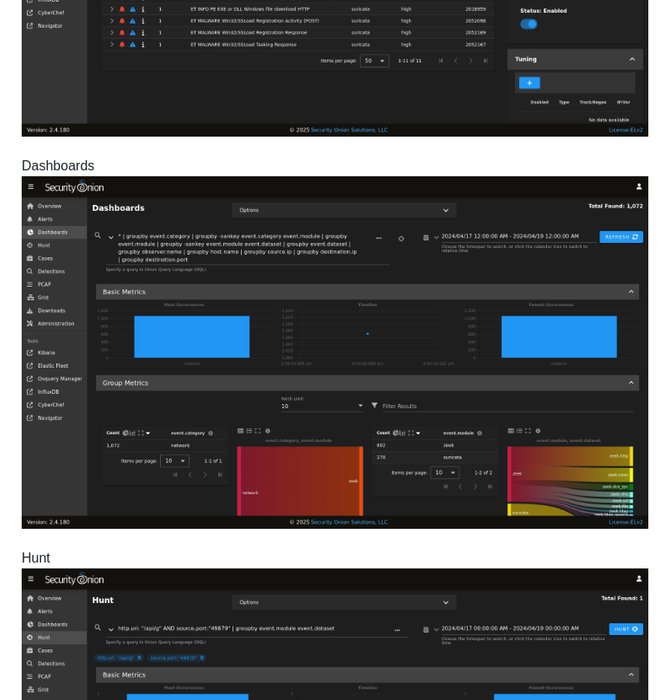The image size is (670, 700).
Task: Collapse the Tuning panel
Action: pos(631,59)
